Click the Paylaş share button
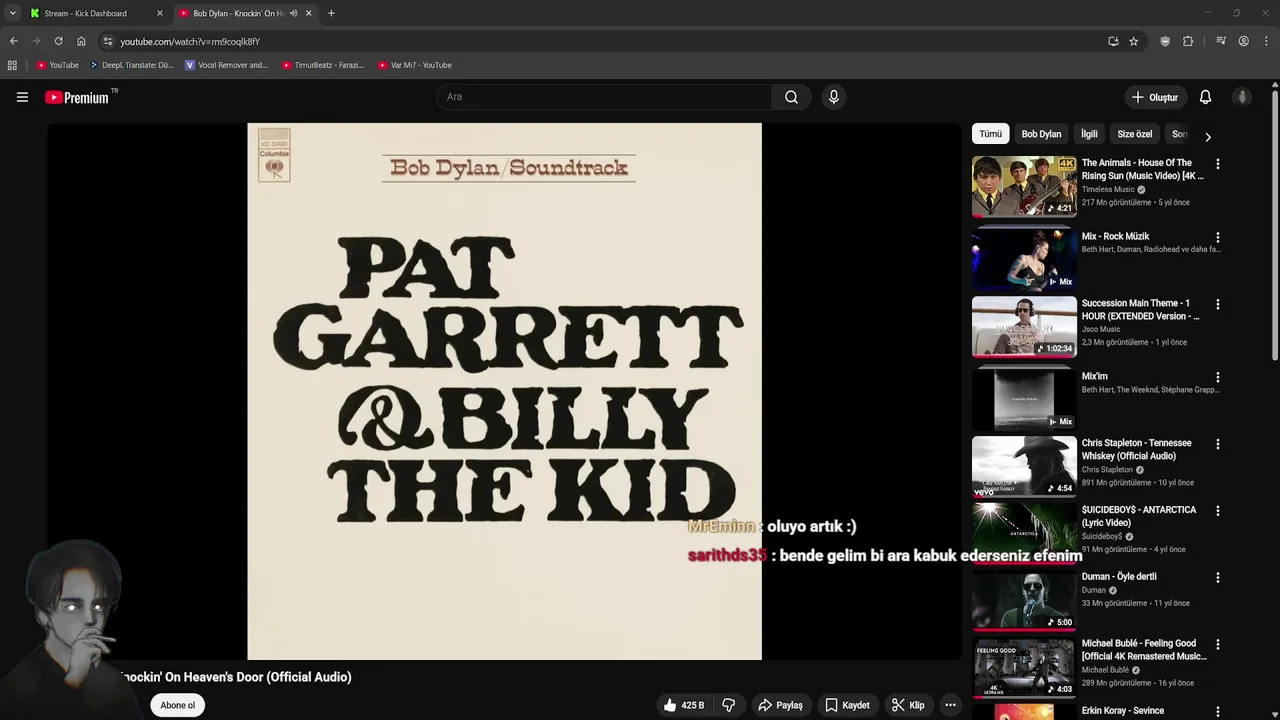1280x720 pixels. (x=780, y=705)
